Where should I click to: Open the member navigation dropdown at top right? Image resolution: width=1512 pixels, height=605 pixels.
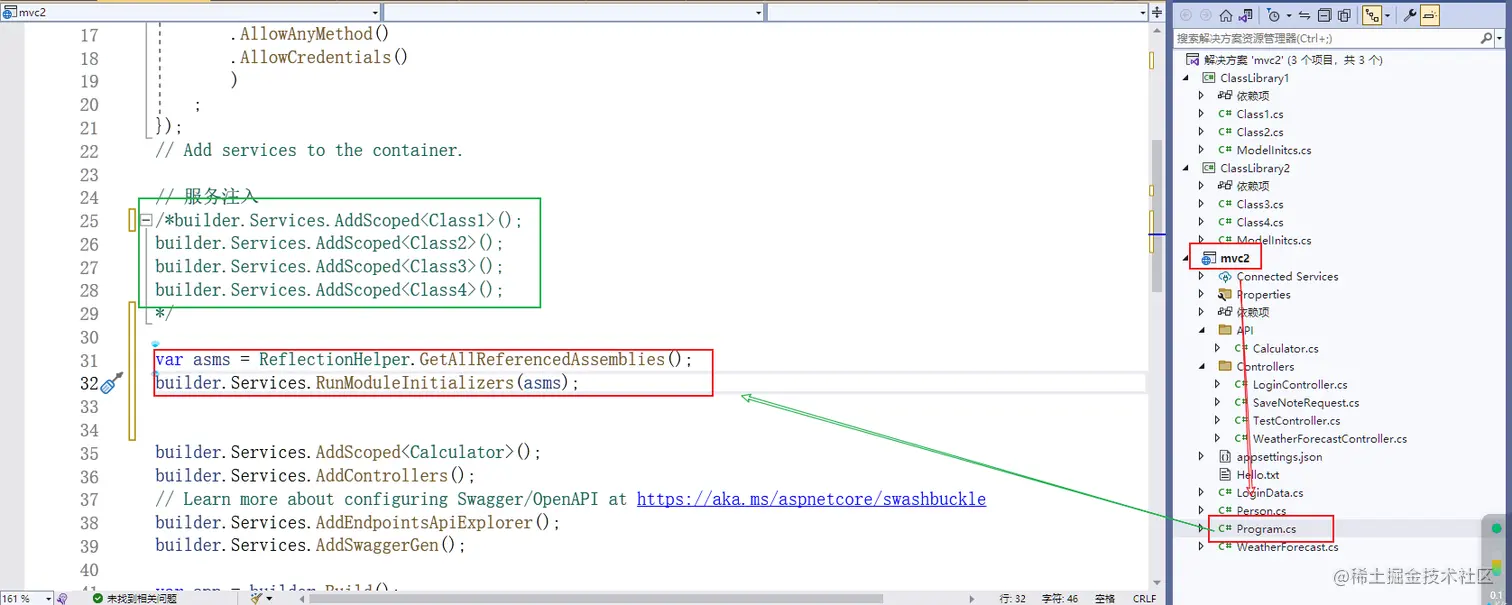tap(957, 12)
